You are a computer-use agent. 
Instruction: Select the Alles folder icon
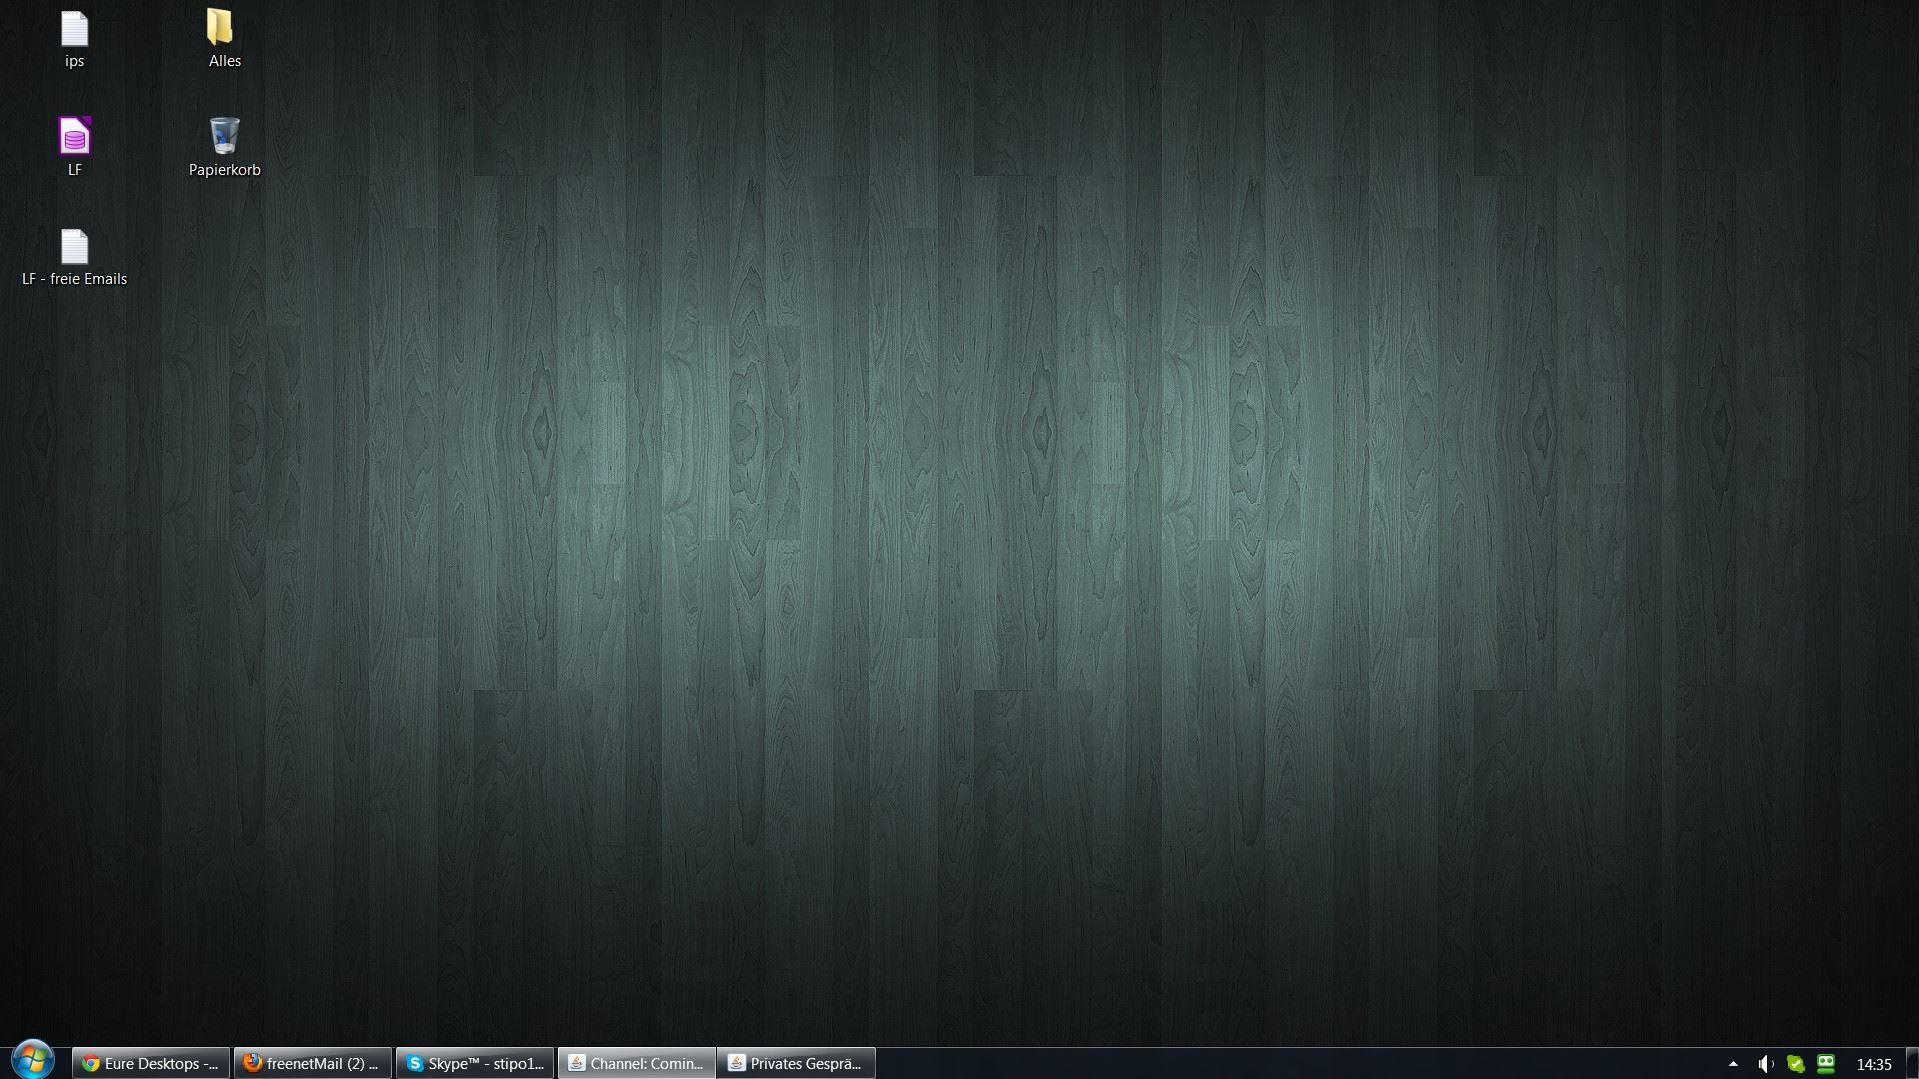pyautogui.click(x=220, y=28)
